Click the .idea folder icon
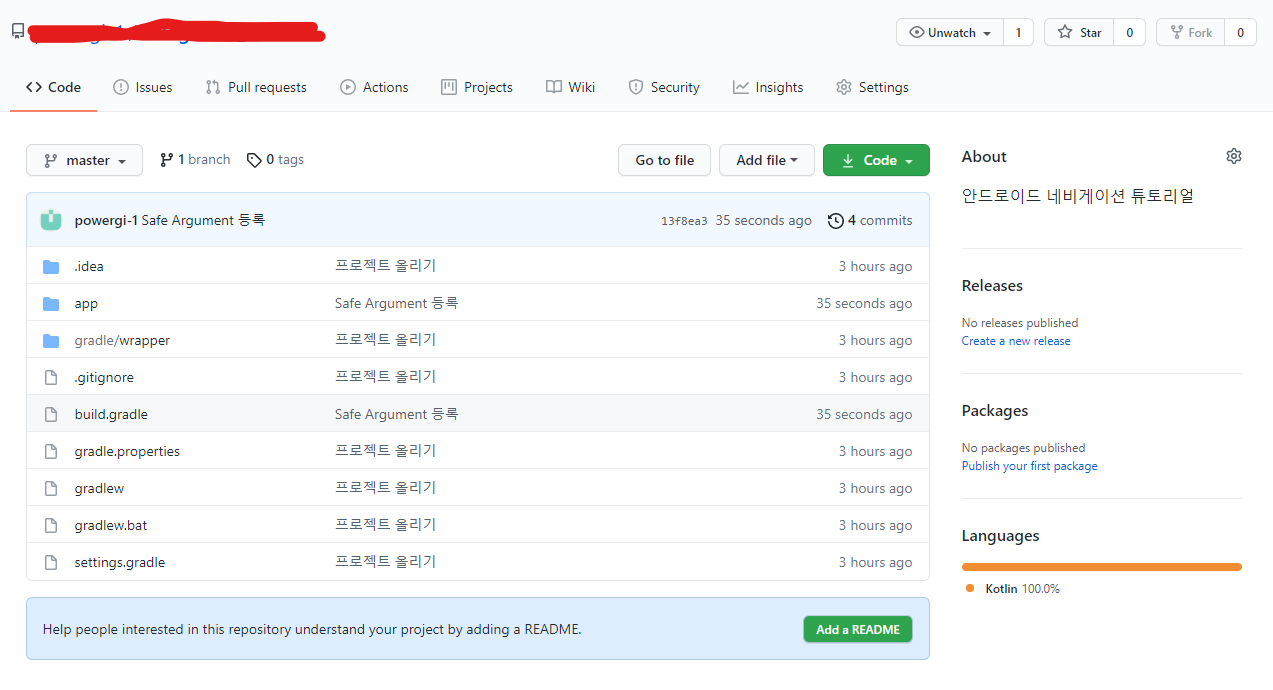Viewport: 1273px width, 690px height. 51,266
